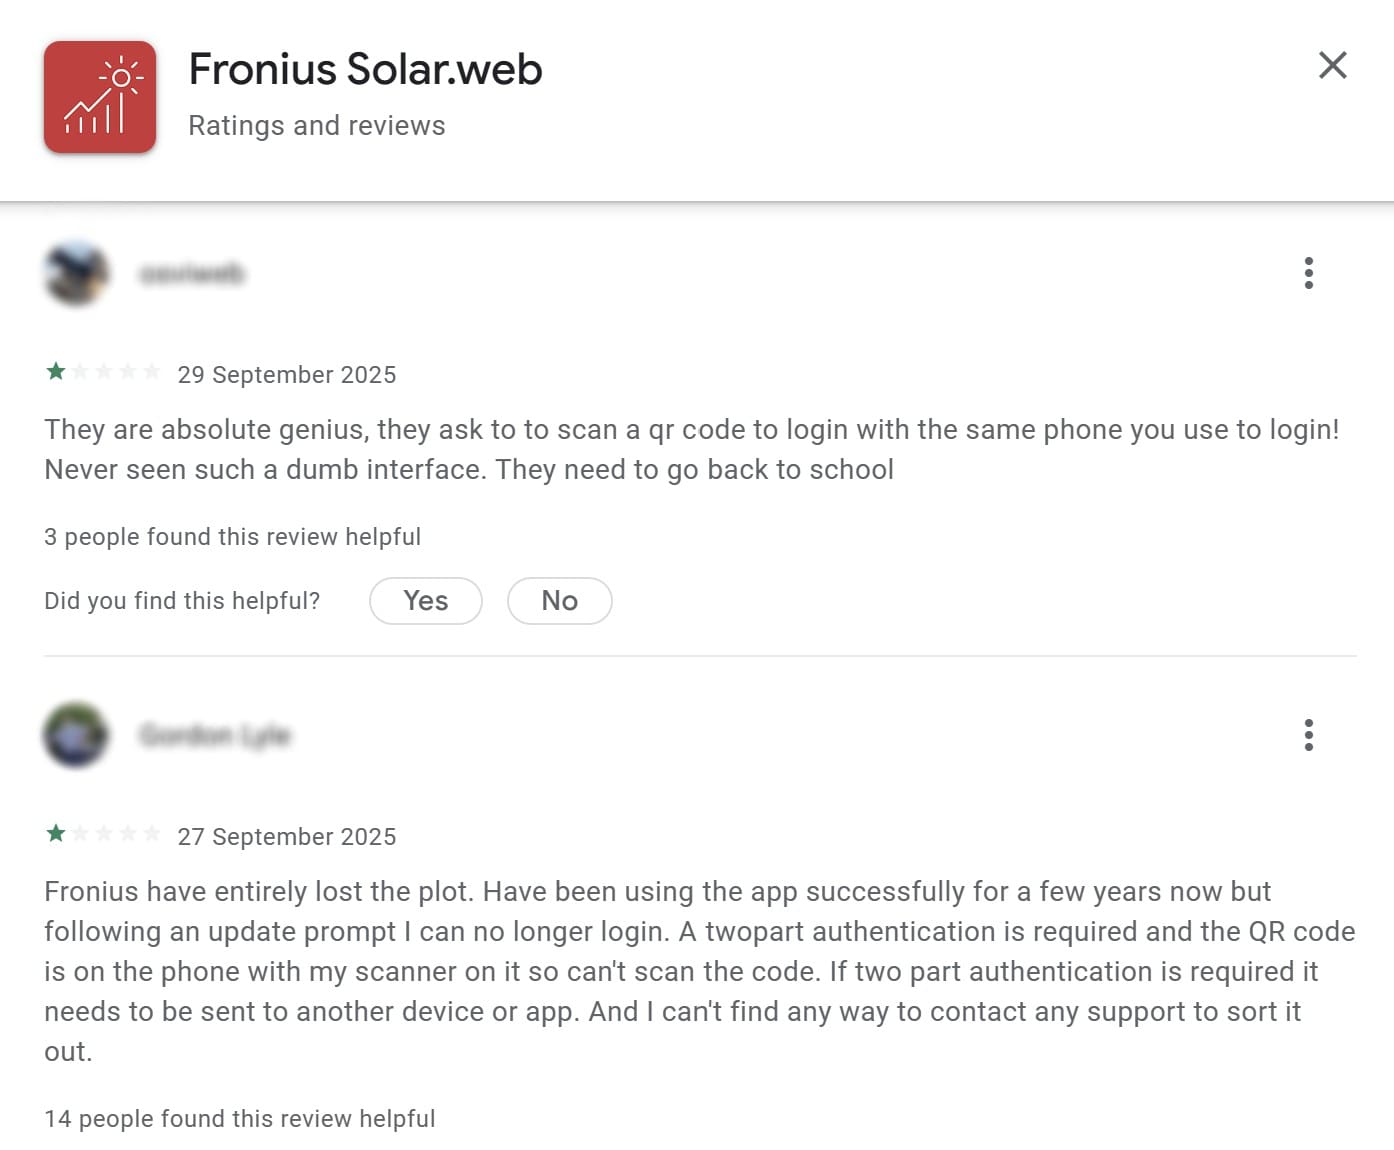
Task: Select the first reviewer's name
Action: click(x=193, y=273)
